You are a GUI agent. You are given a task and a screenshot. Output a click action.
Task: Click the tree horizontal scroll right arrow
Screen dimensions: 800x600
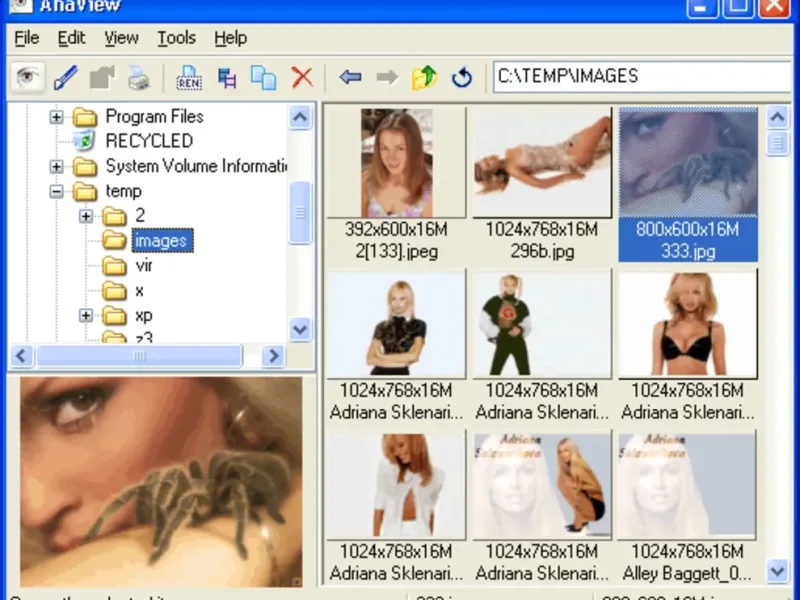point(273,356)
